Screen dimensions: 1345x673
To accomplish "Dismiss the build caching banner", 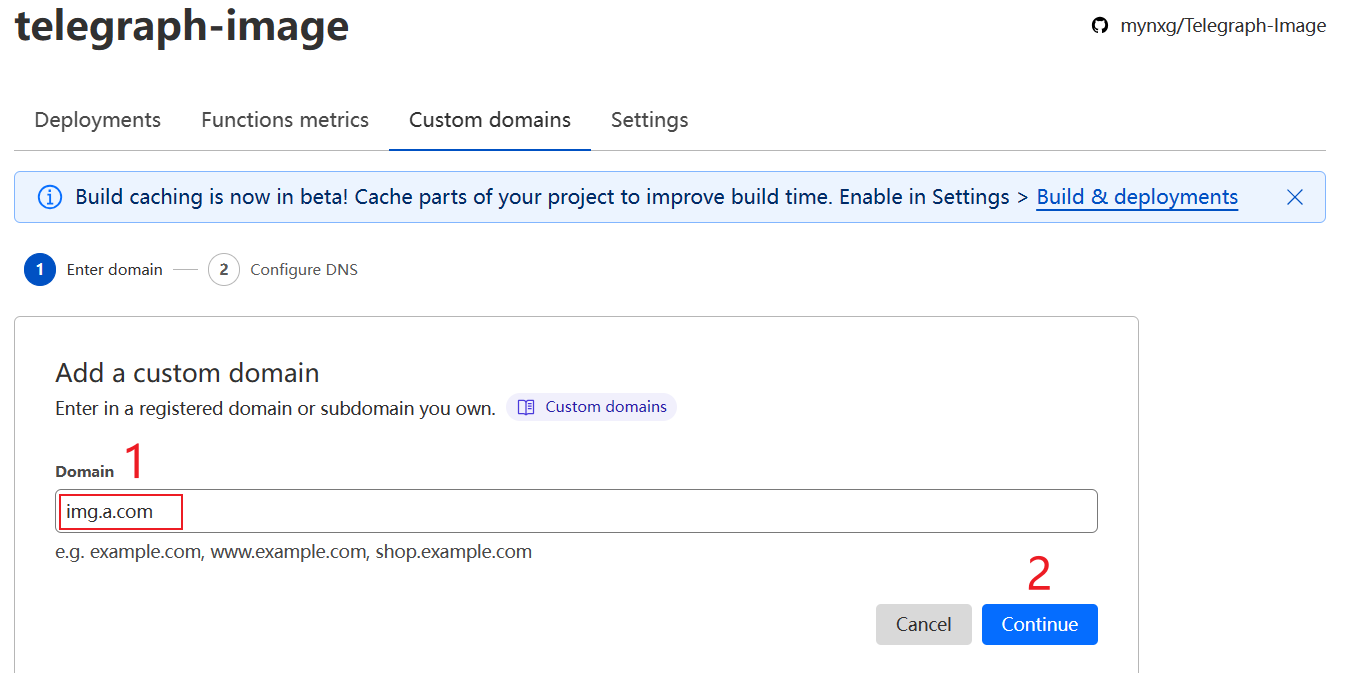I will coord(1295,197).
